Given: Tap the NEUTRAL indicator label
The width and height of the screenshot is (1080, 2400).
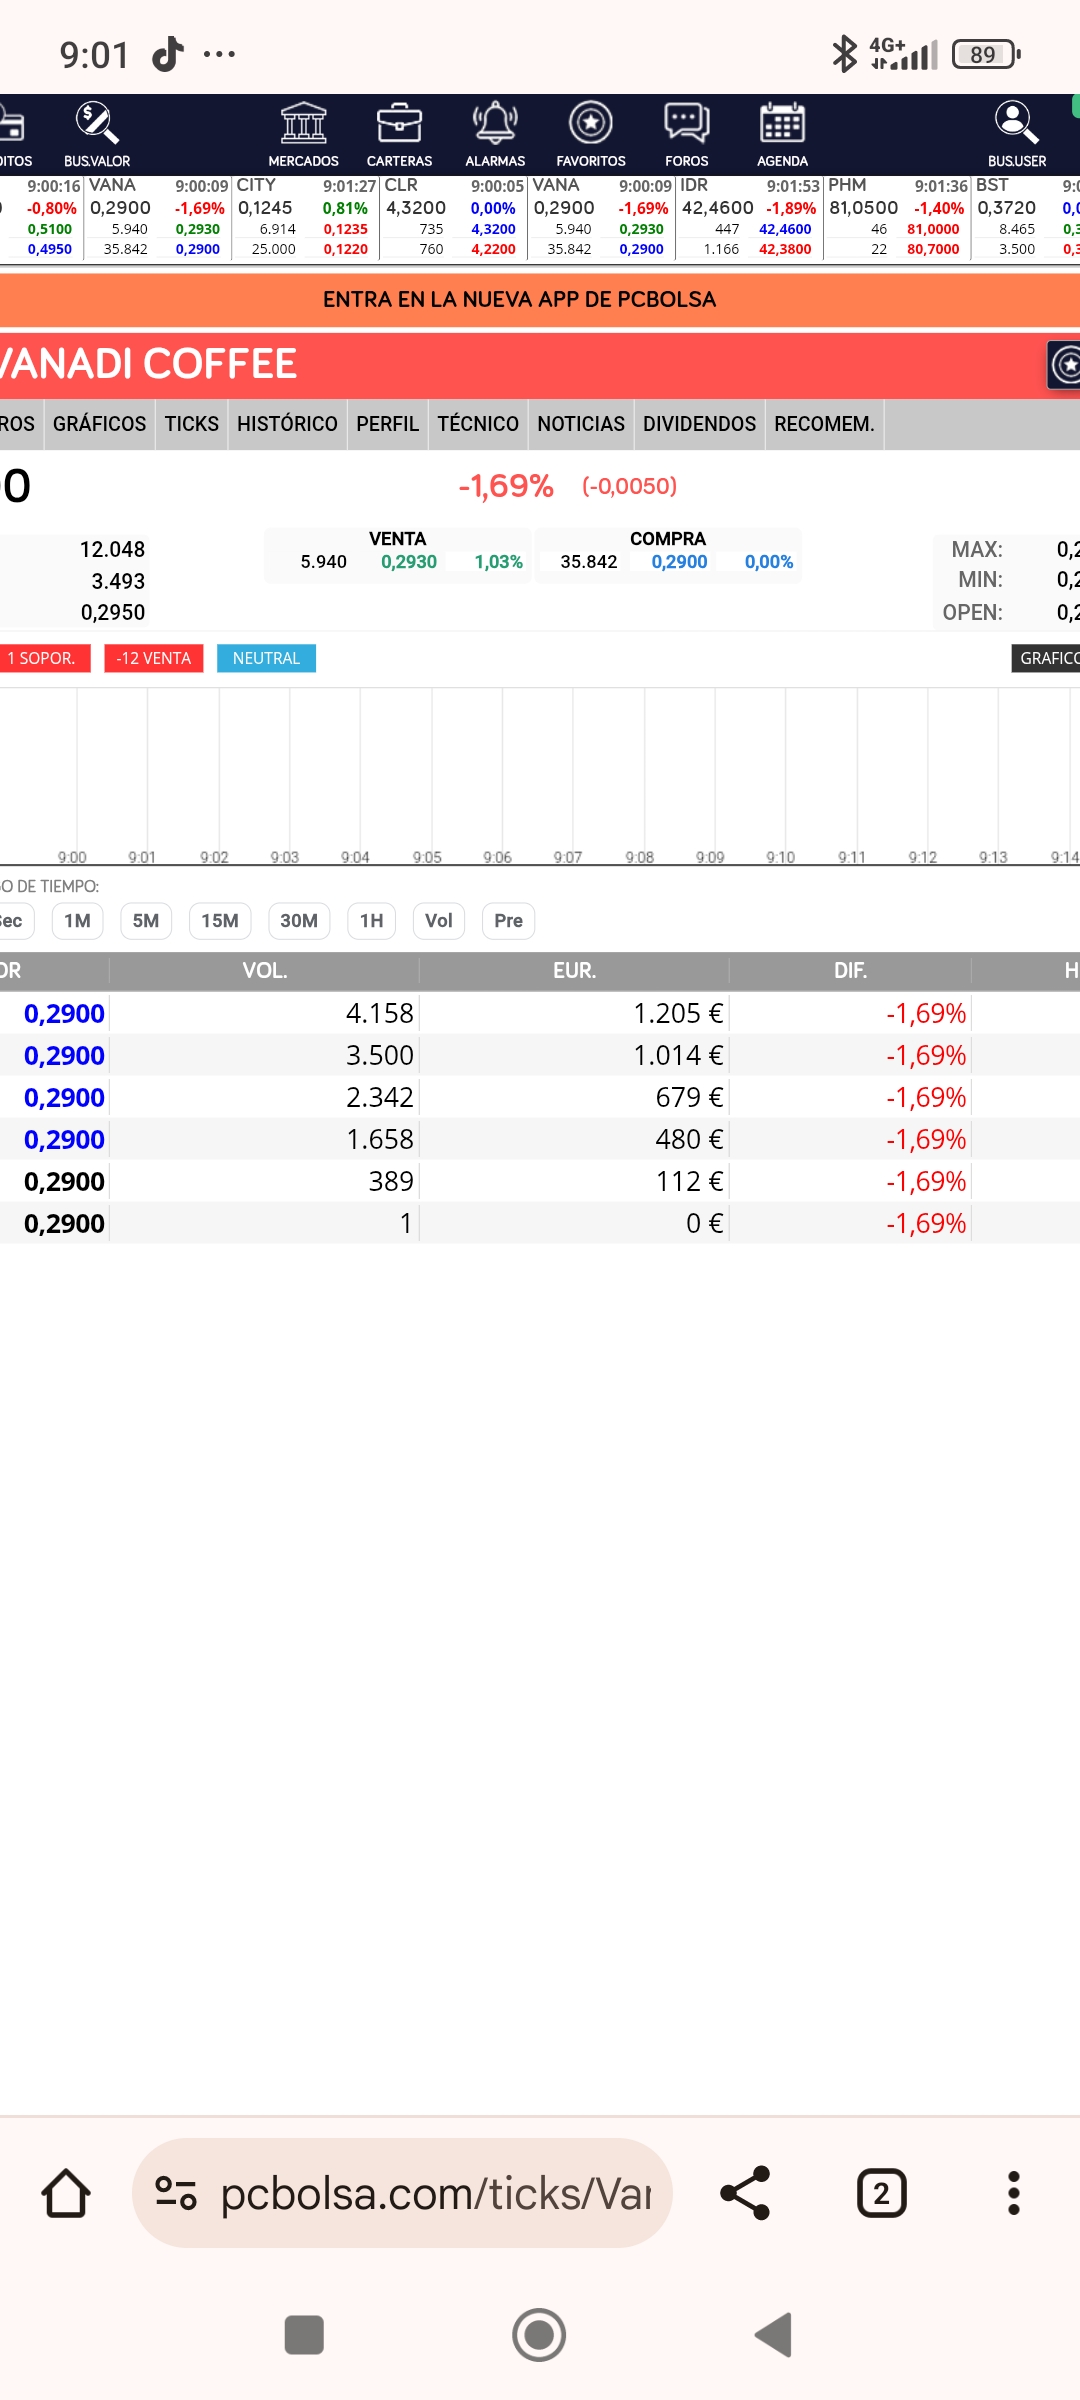Looking at the screenshot, I should 266,658.
